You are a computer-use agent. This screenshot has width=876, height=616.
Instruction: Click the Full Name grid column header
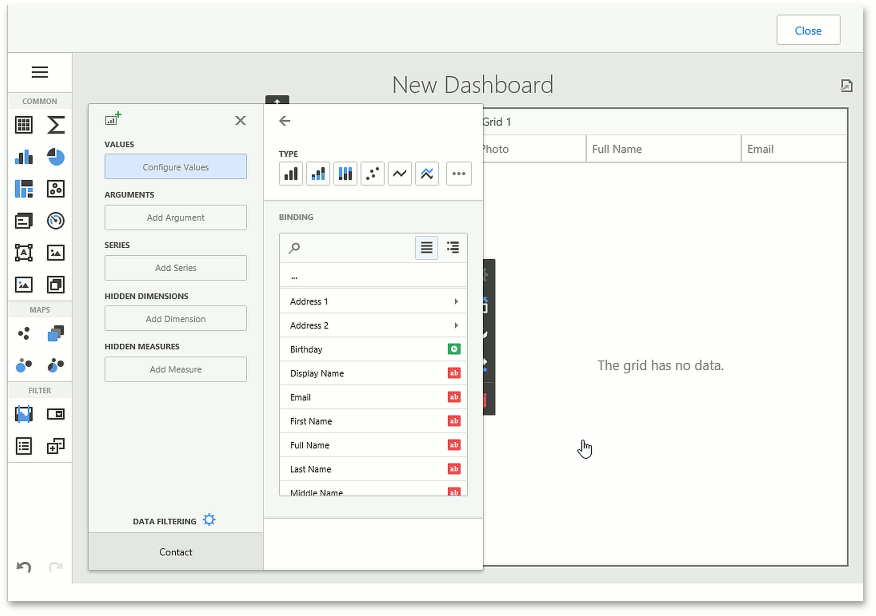click(x=663, y=149)
